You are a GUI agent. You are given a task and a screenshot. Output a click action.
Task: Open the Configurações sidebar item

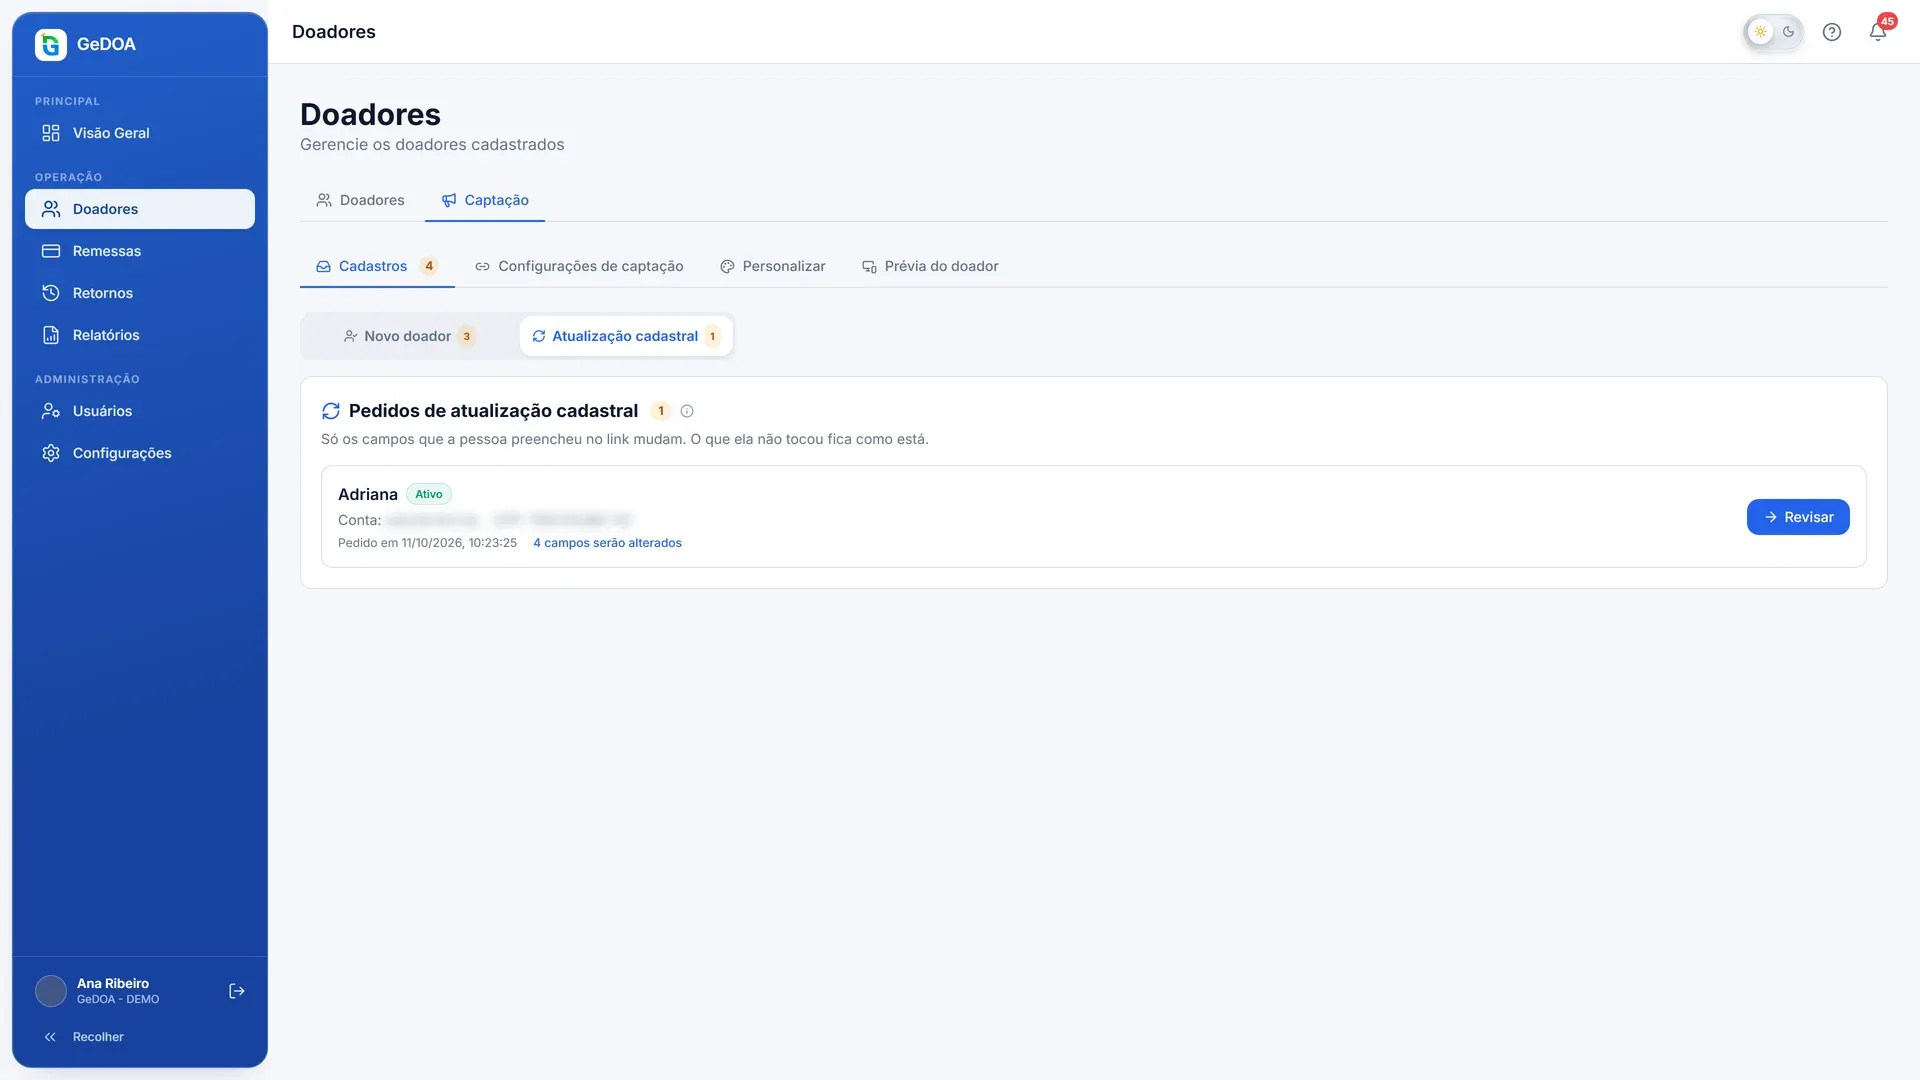coord(140,453)
